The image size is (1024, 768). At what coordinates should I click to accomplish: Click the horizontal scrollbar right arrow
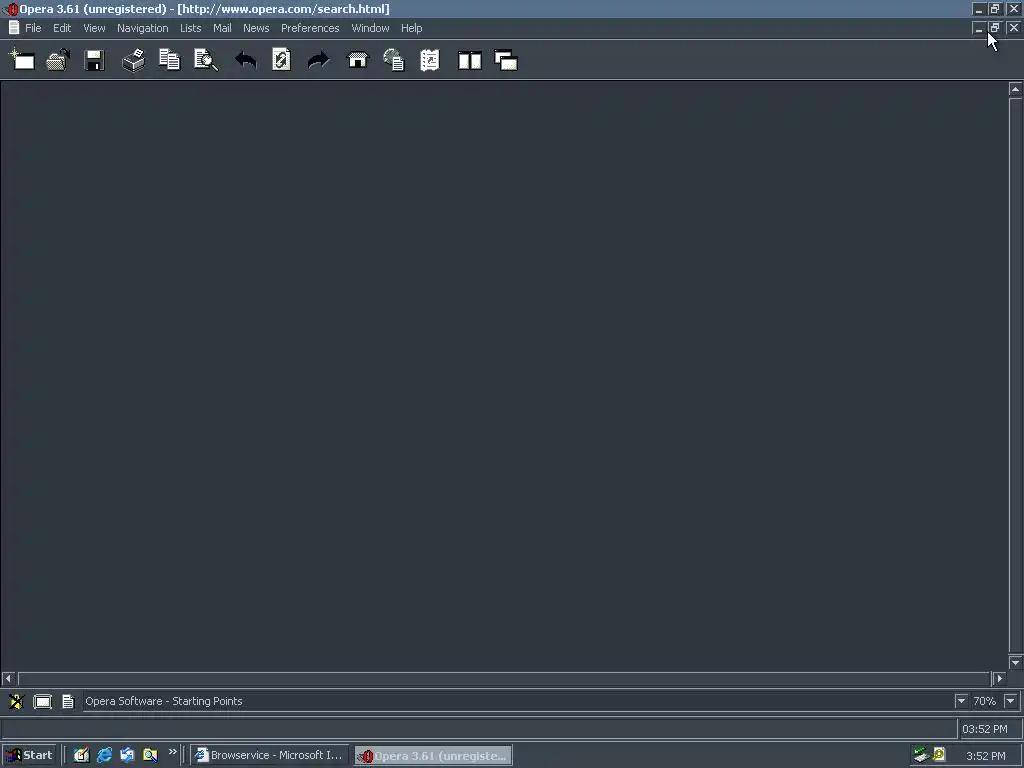tap(999, 679)
